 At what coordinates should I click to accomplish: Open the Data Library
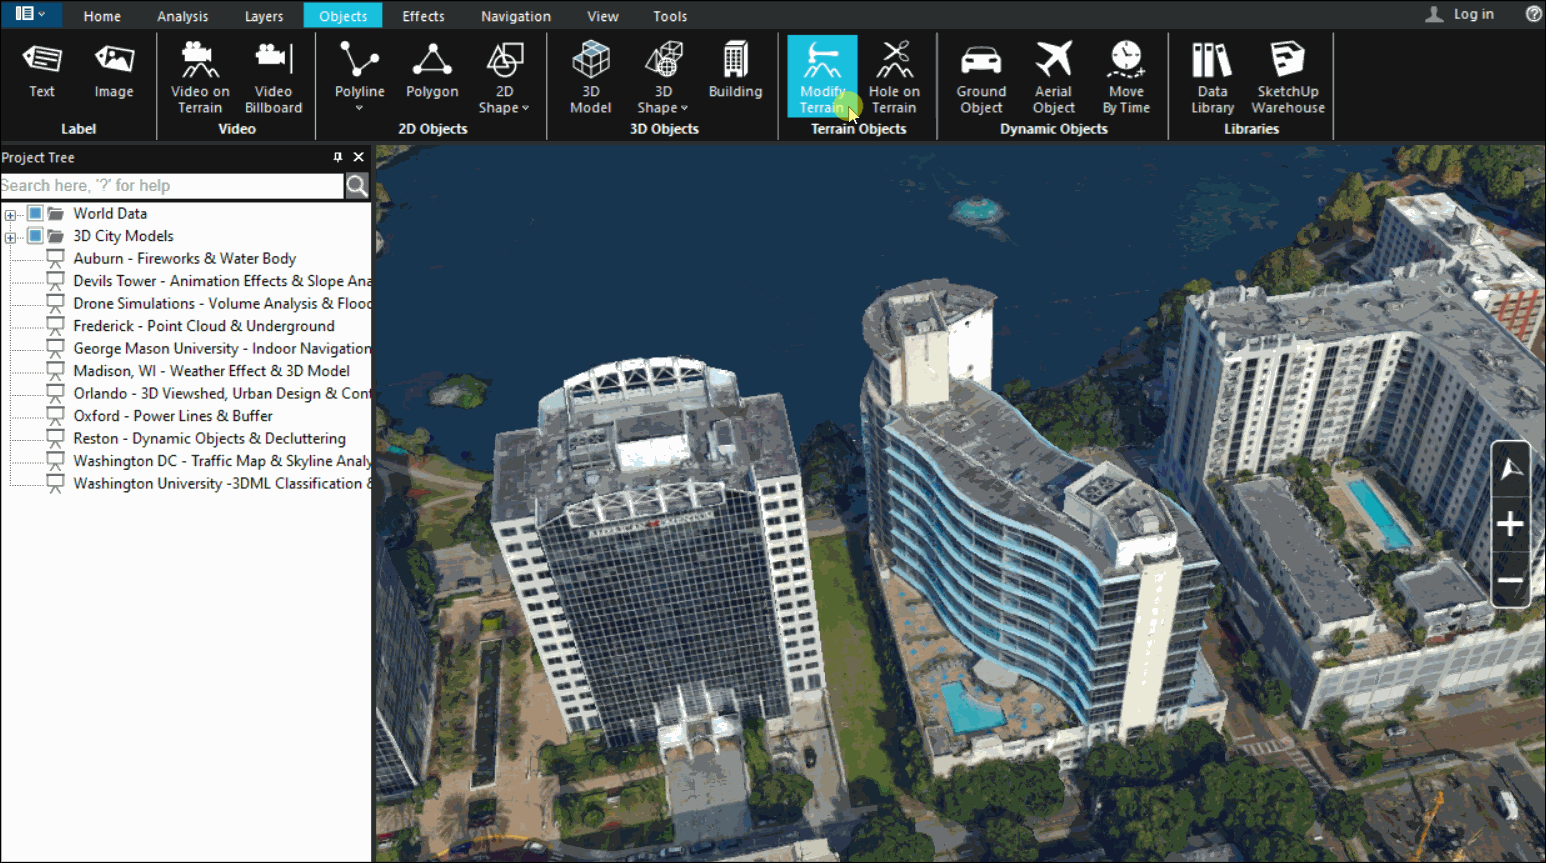coord(1212,78)
